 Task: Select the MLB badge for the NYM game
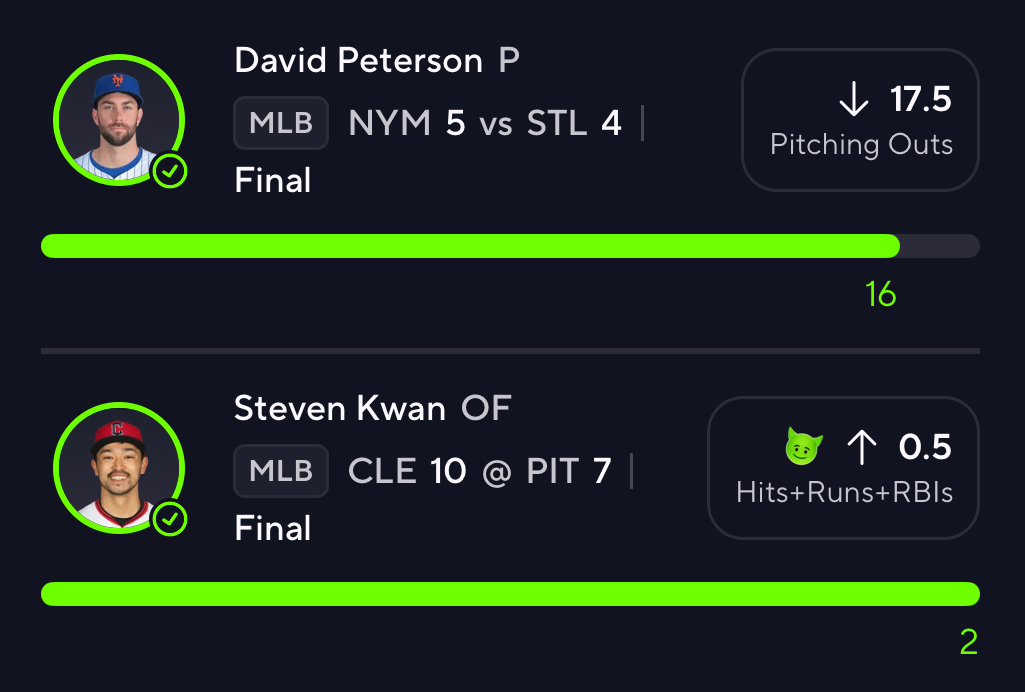pyautogui.click(x=281, y=123)
